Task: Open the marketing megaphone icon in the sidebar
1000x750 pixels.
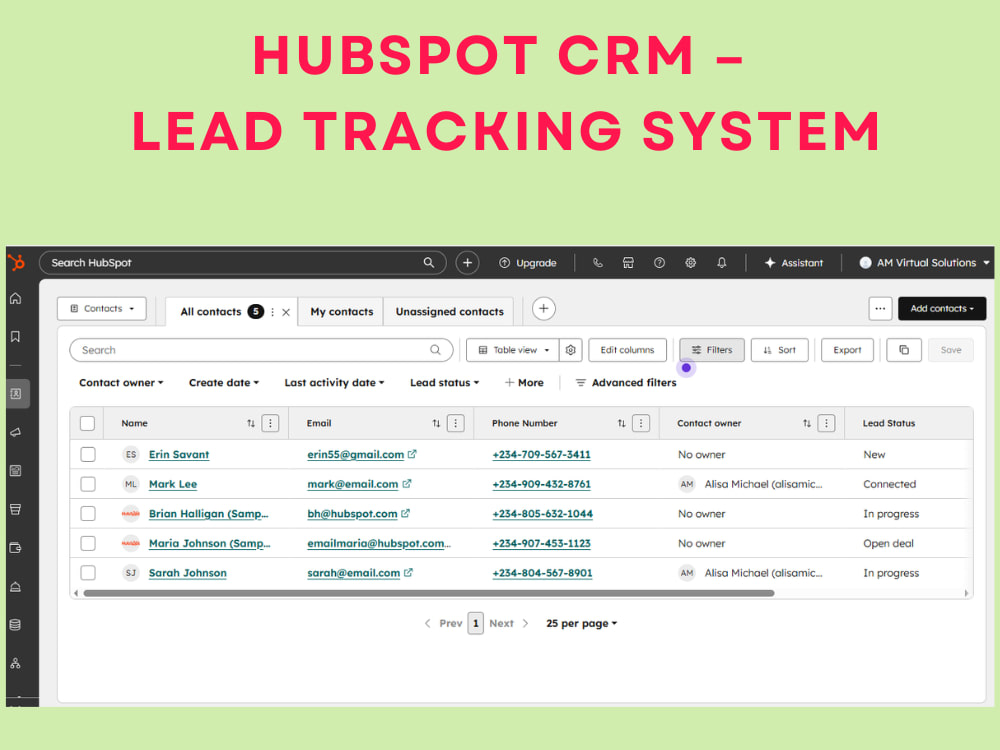Action: [16, 432]
